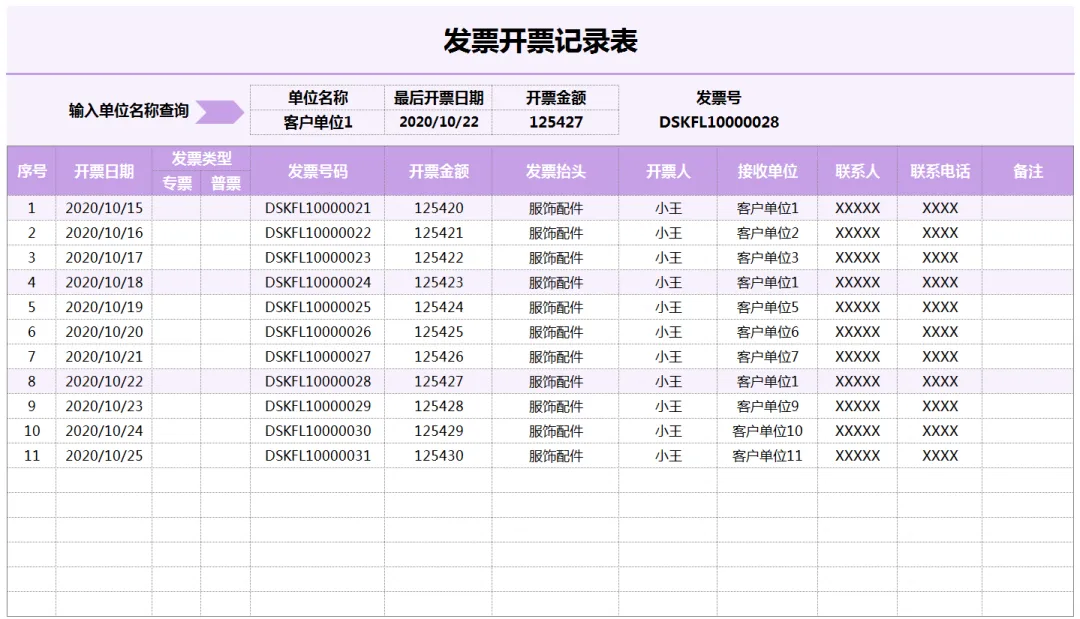This screenshot has width=1080, height=619.
Task: Click receiving unit 客户单位10
Action: [767, 431]
